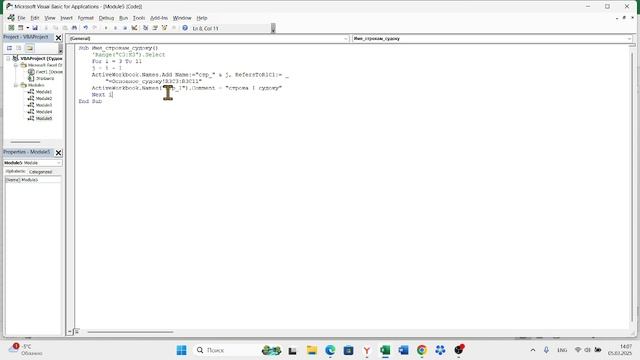640x360 pixels.
Task: Click the Full Module View button
Action: click(x=76, y=331)
